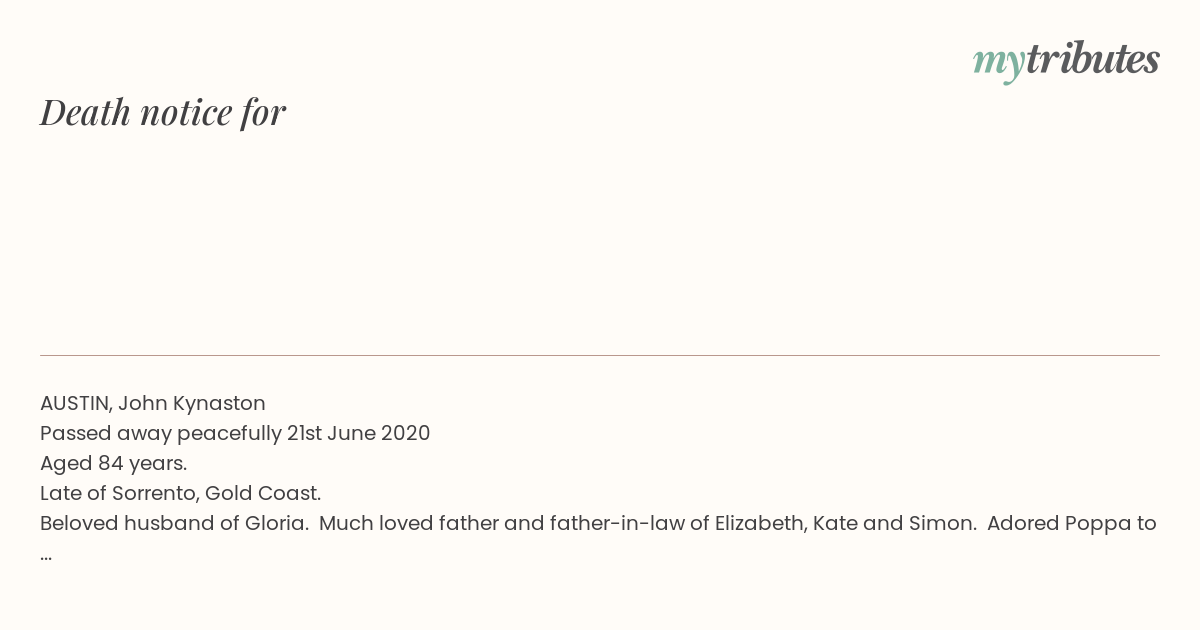Click the 'Beloved husband of Gloria' sentence
Viewport: 1200px width, 630px height.
point(174,523)
